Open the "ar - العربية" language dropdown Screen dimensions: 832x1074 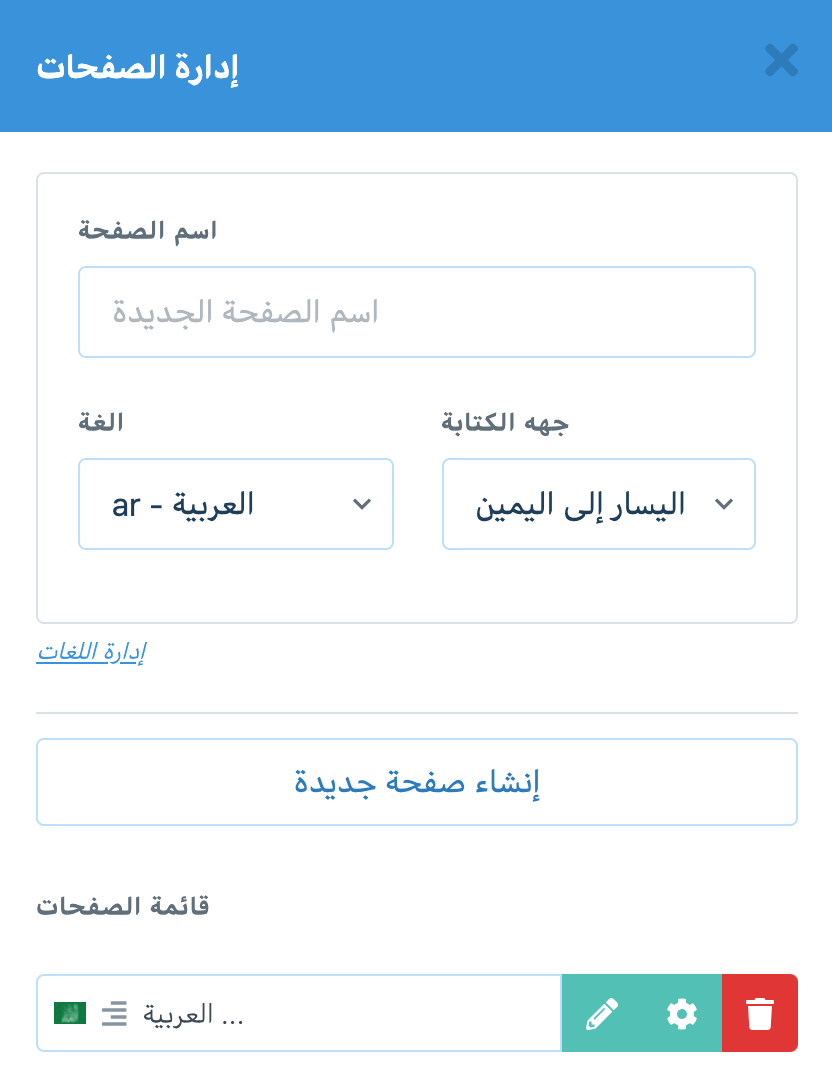coord(236,504)
